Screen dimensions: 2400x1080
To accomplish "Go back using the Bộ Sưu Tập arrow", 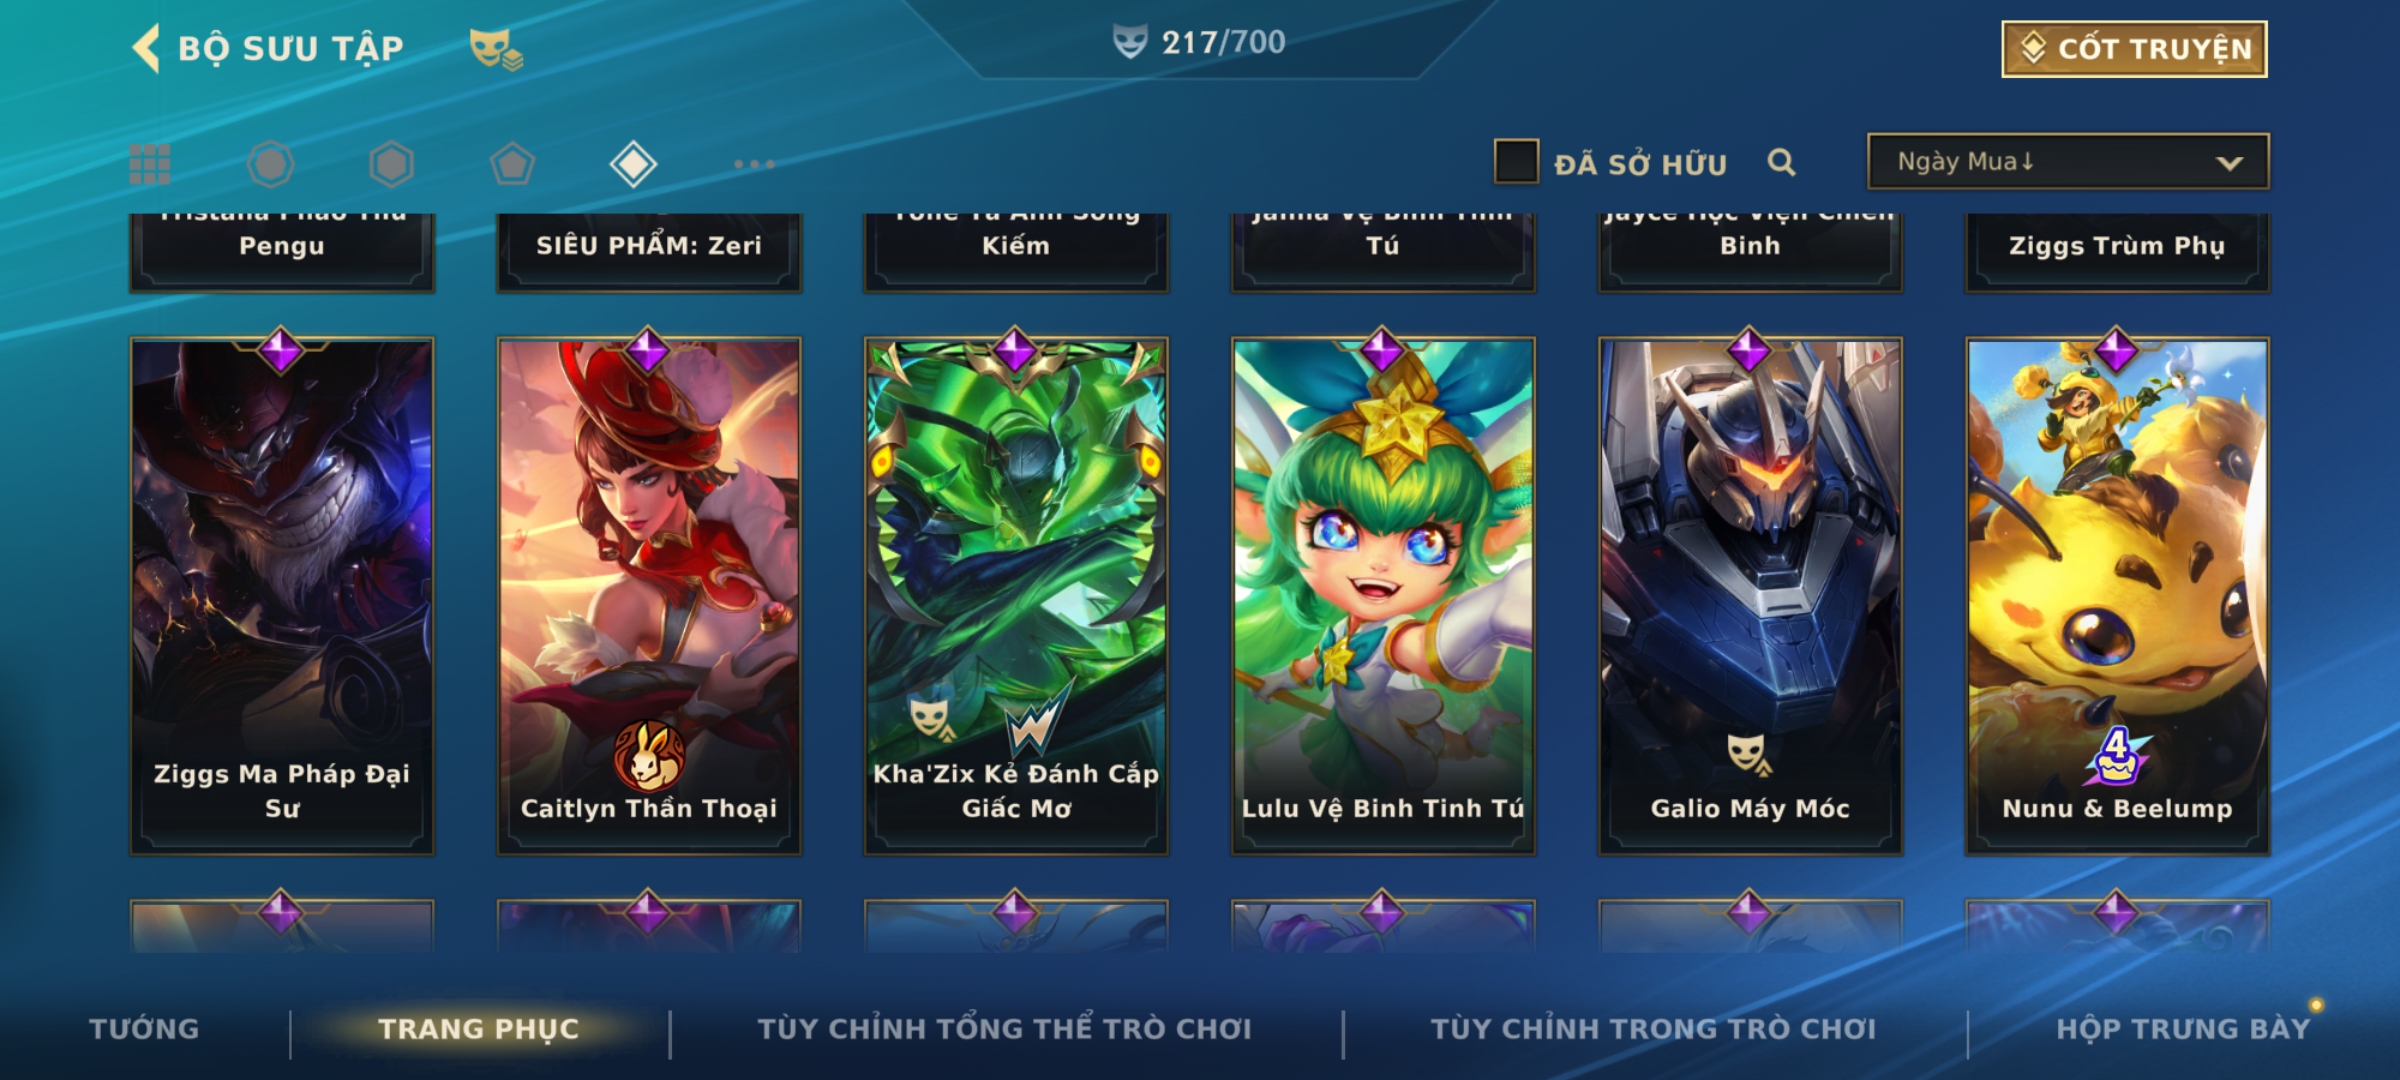I will click(146, 48).
